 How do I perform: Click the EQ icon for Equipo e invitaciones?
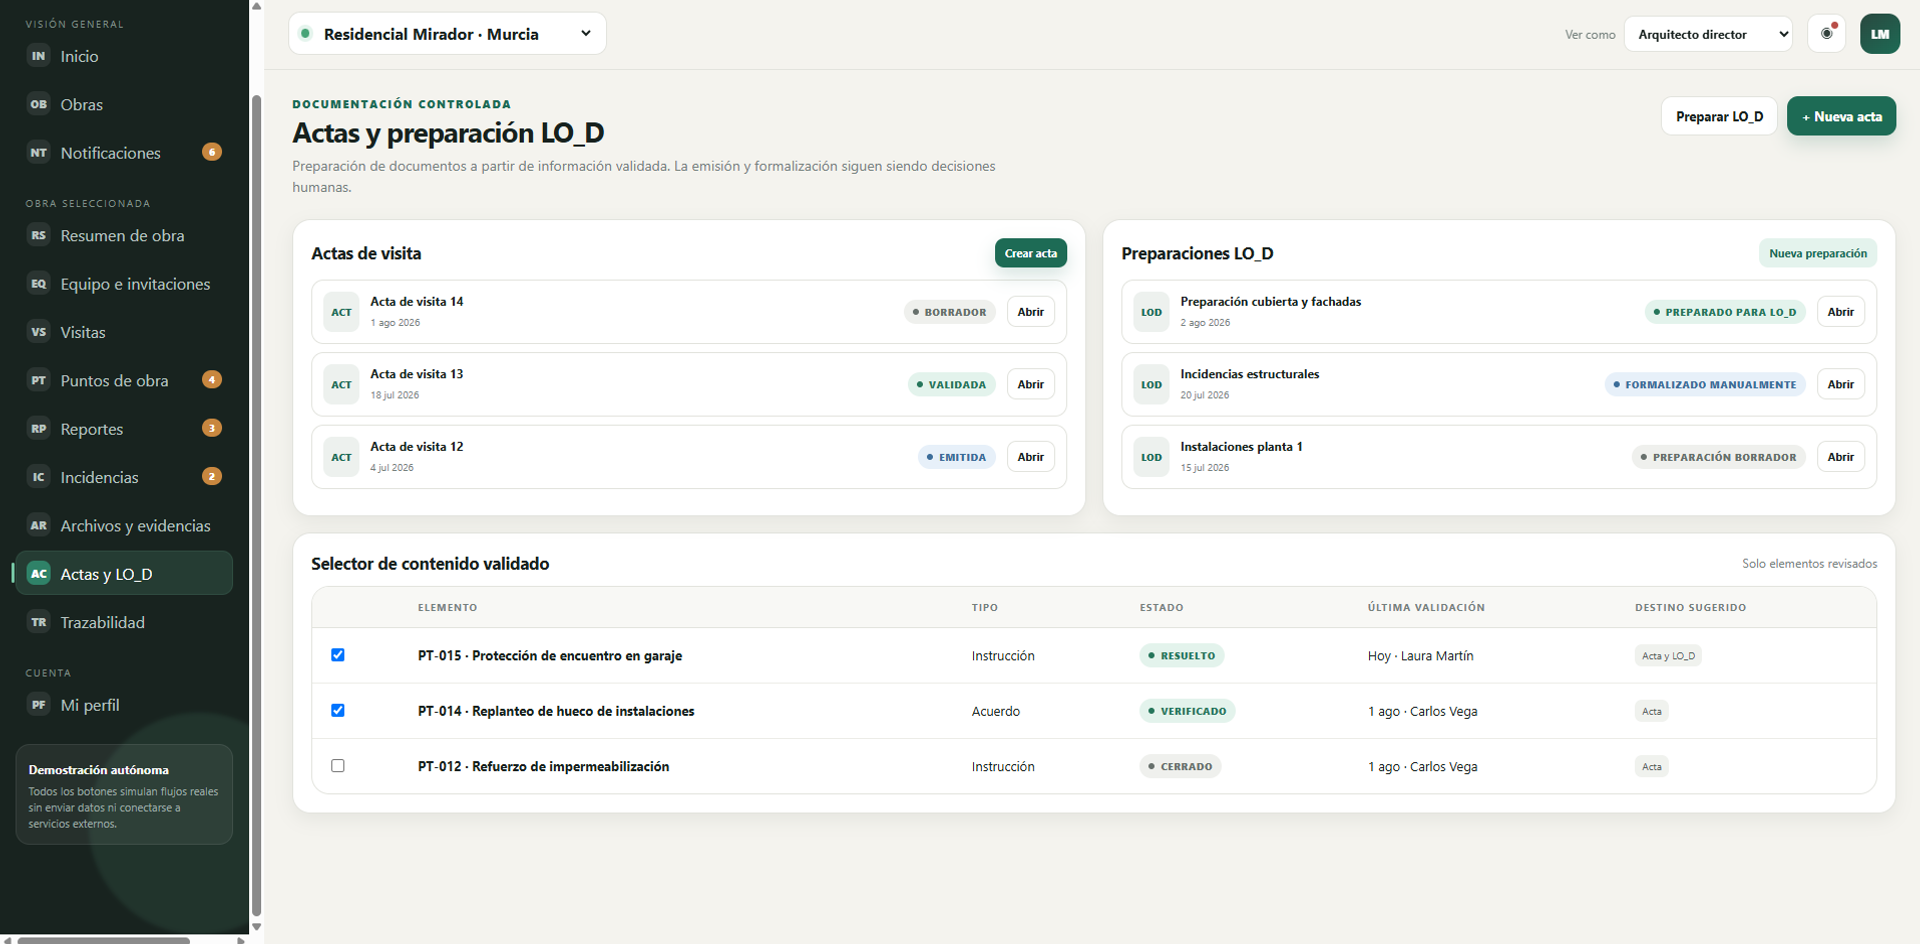tap(38, 284)
